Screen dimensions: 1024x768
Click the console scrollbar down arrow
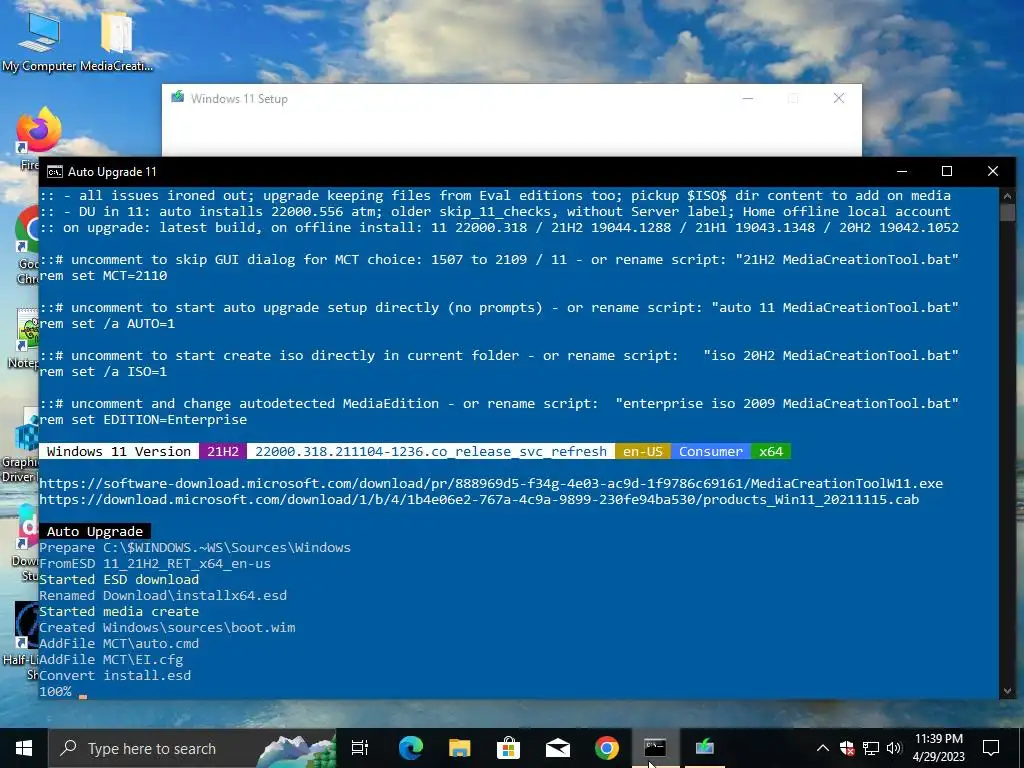(x=1007, y=691)
